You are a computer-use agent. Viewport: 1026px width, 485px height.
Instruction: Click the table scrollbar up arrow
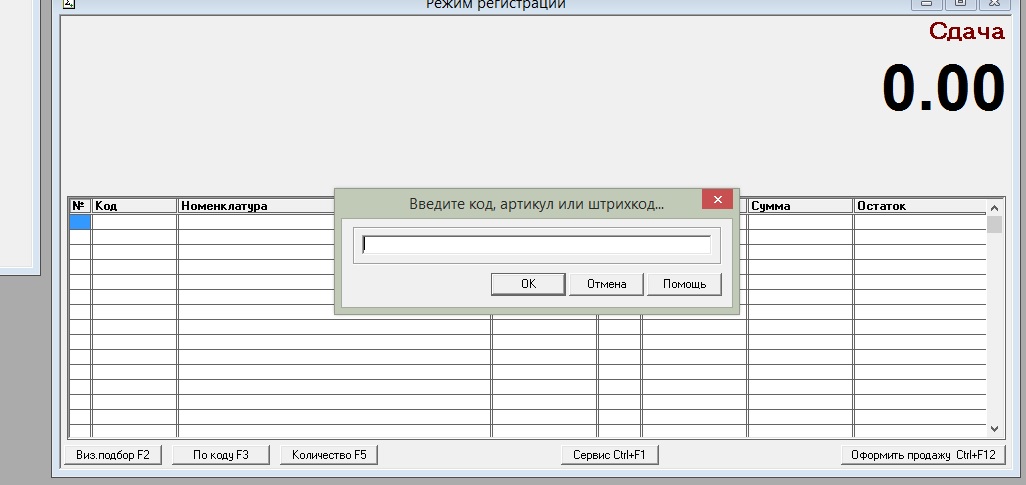pos(994,207)
